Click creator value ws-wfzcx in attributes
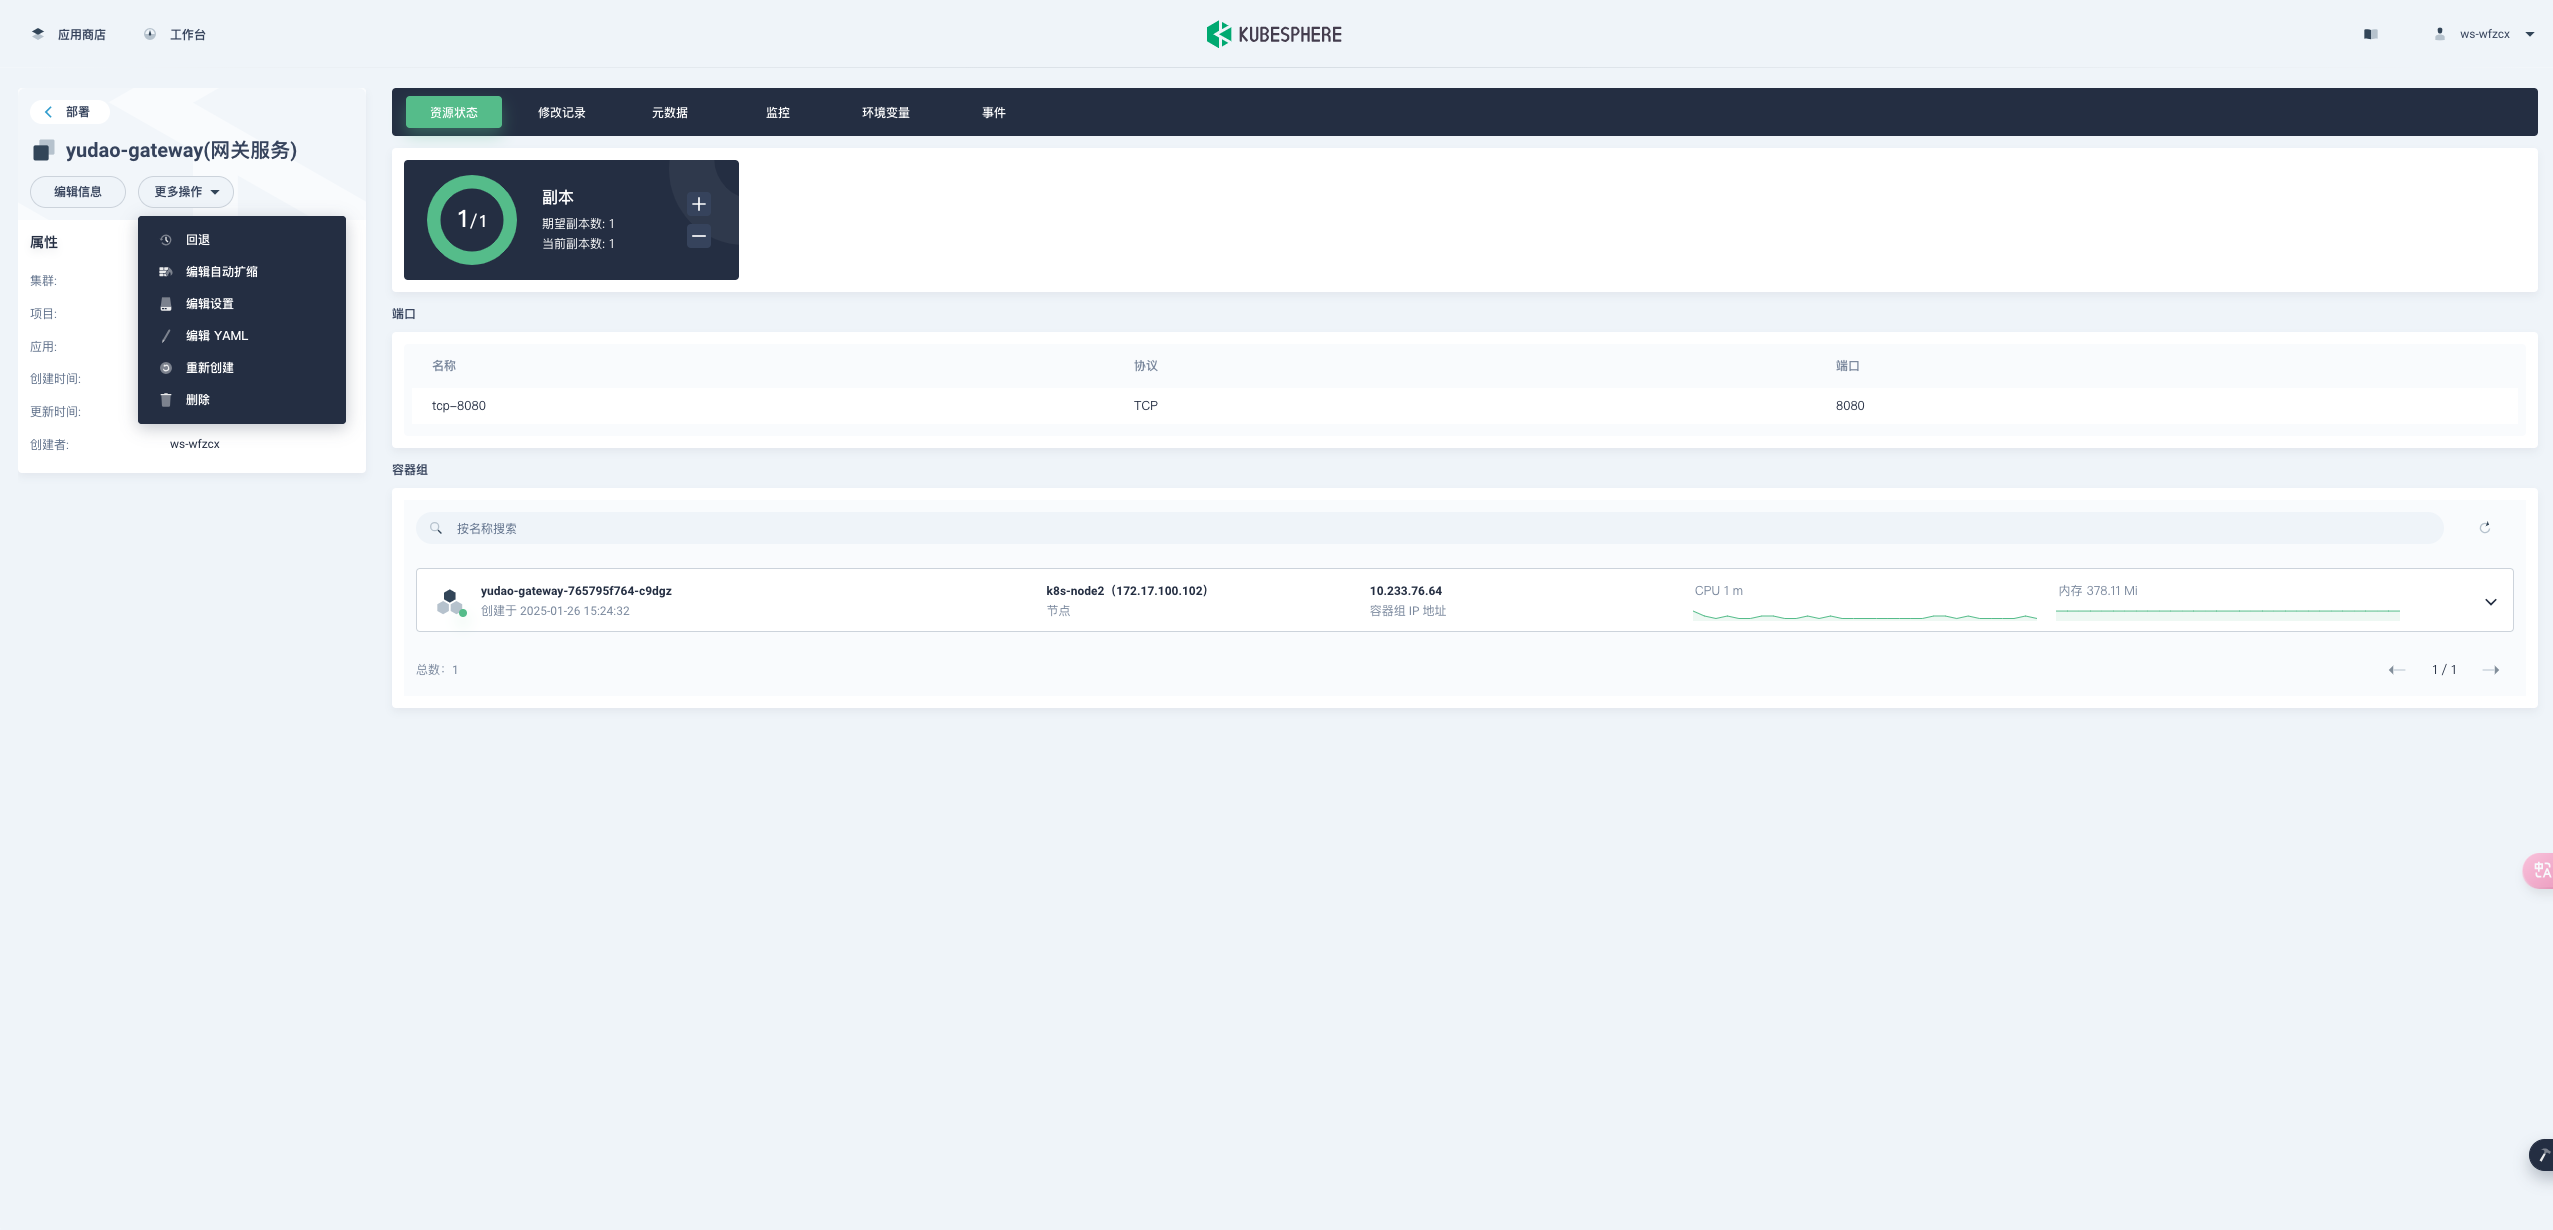The width and height of the screenshot is (2553, 1230). point(195,444)
